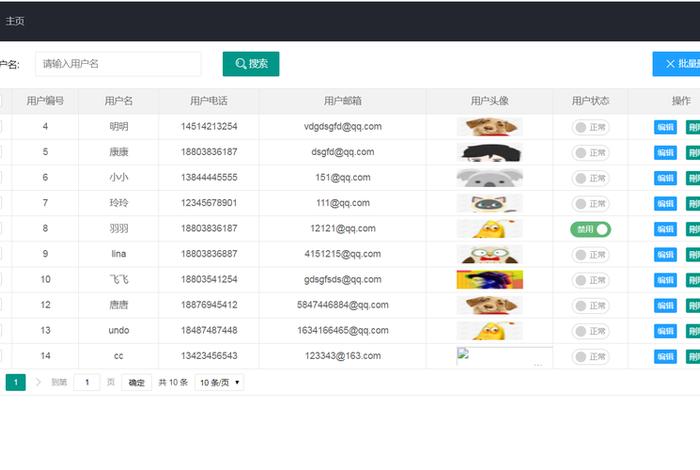Click email 123343@163.com

[343, 356]
